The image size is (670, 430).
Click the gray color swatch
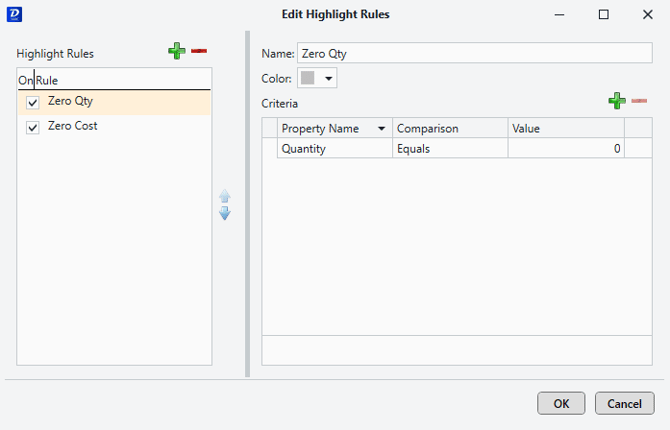tap(309, 78)
